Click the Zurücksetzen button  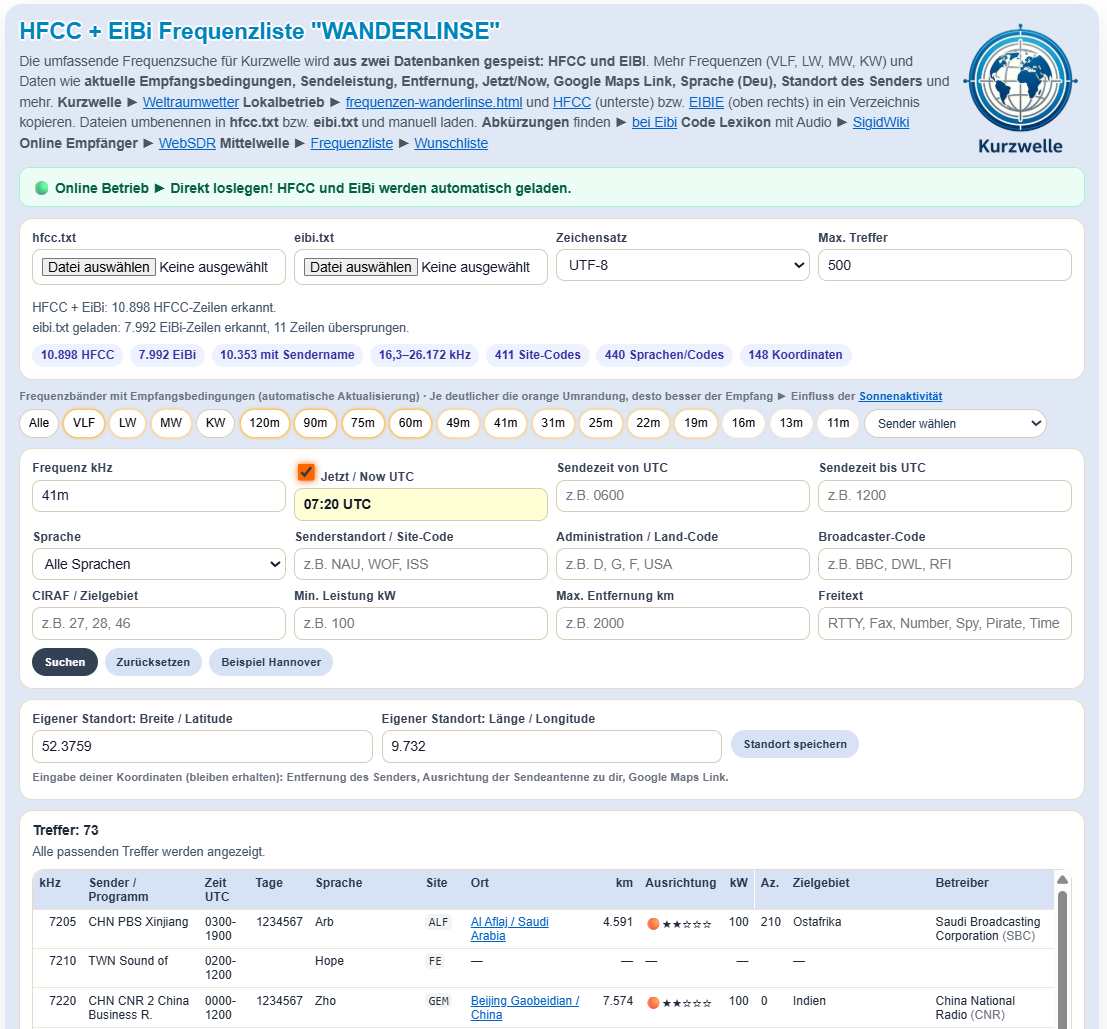click(x=153, y=662)
